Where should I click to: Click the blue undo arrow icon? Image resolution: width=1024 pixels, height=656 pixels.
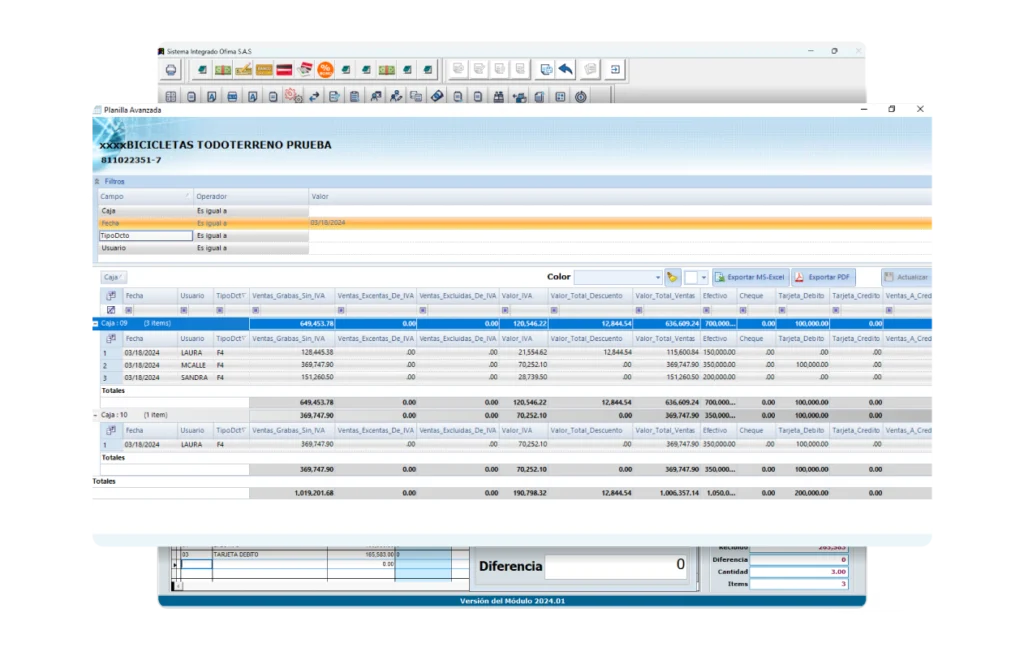click(x=566, y=69)
